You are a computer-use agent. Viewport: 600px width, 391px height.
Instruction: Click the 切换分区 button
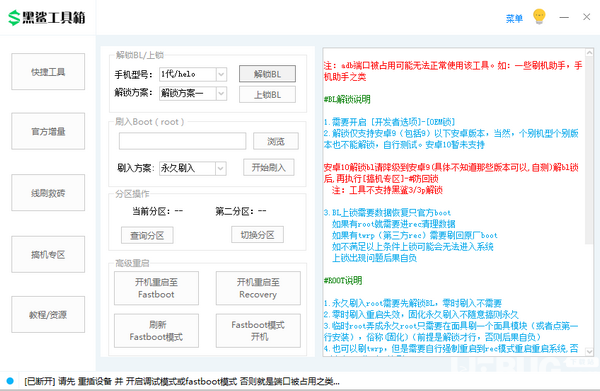(258, 235)
